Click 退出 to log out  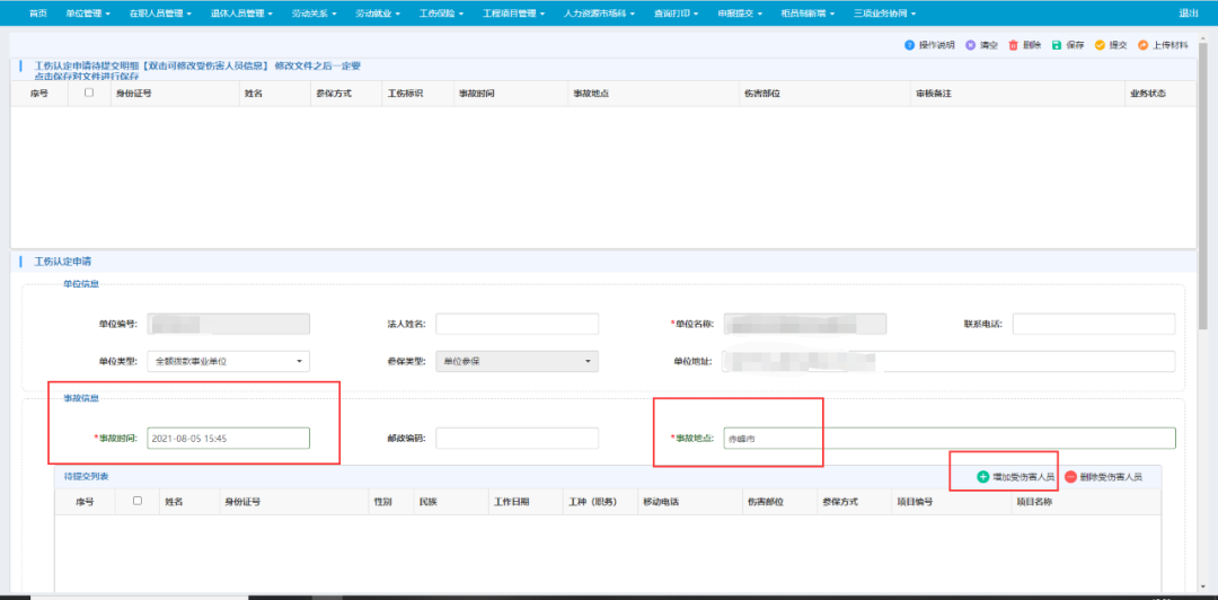coord(1188,13)
